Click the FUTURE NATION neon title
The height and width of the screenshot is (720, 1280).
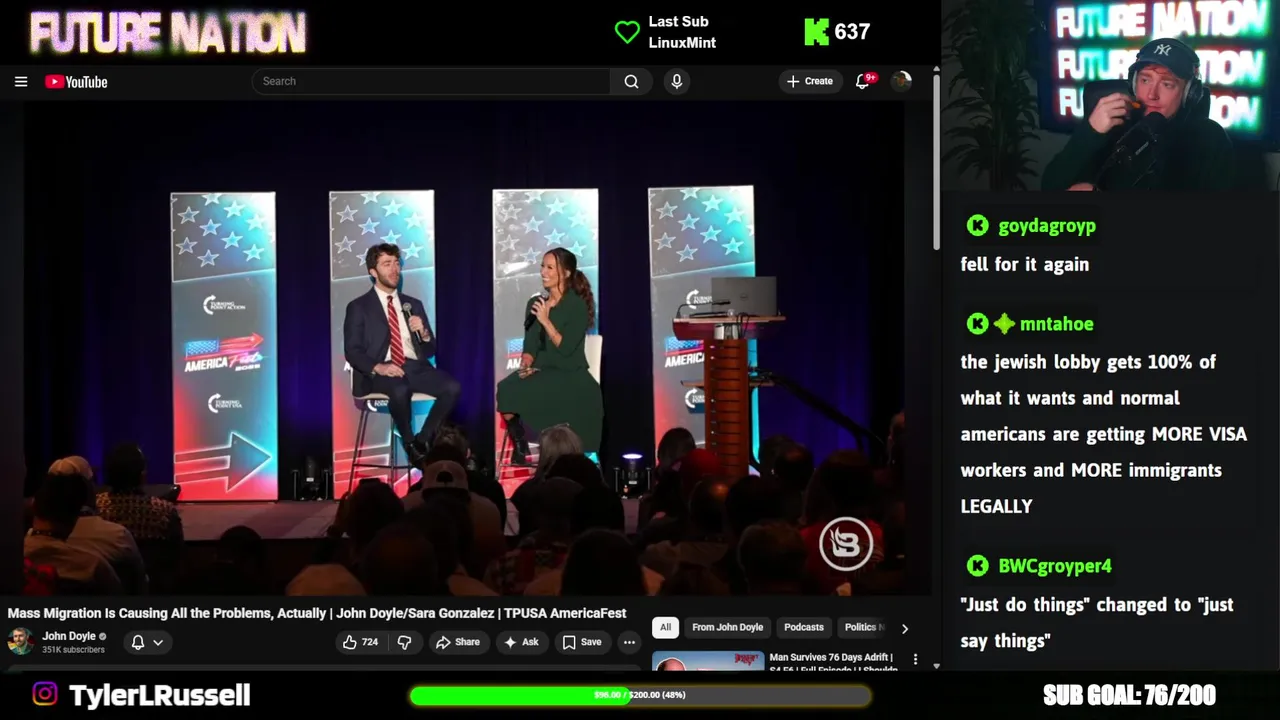point(168,33)
